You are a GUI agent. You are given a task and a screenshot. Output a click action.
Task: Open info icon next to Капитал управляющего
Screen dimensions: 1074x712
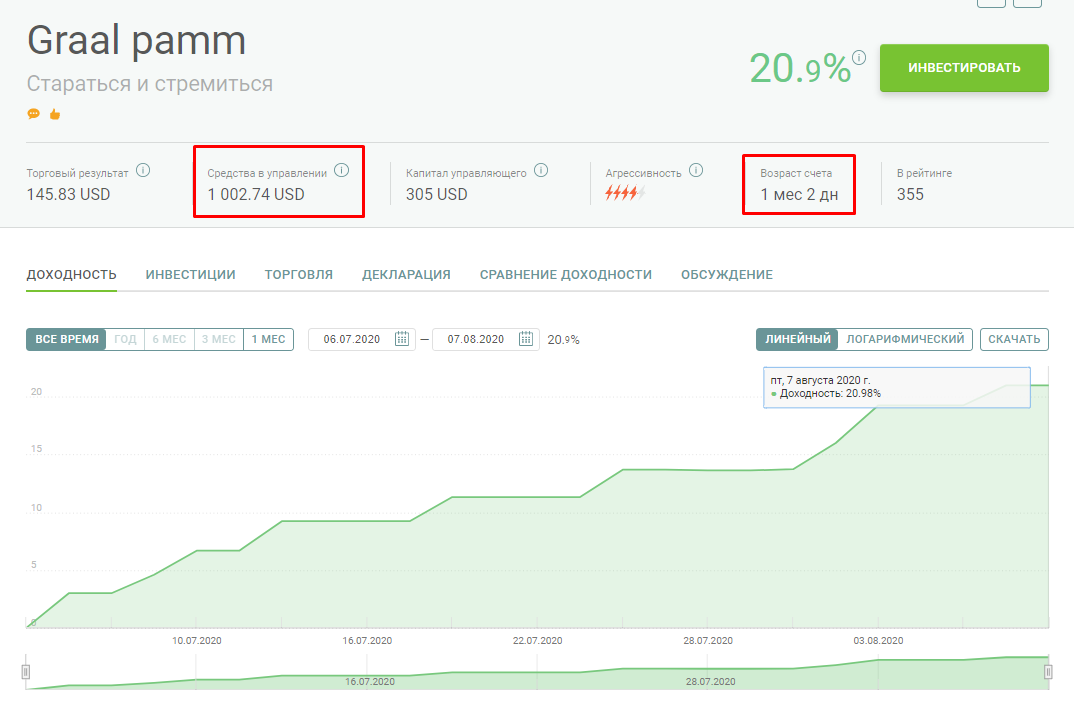pyautogui.click(x=541, y=171)
